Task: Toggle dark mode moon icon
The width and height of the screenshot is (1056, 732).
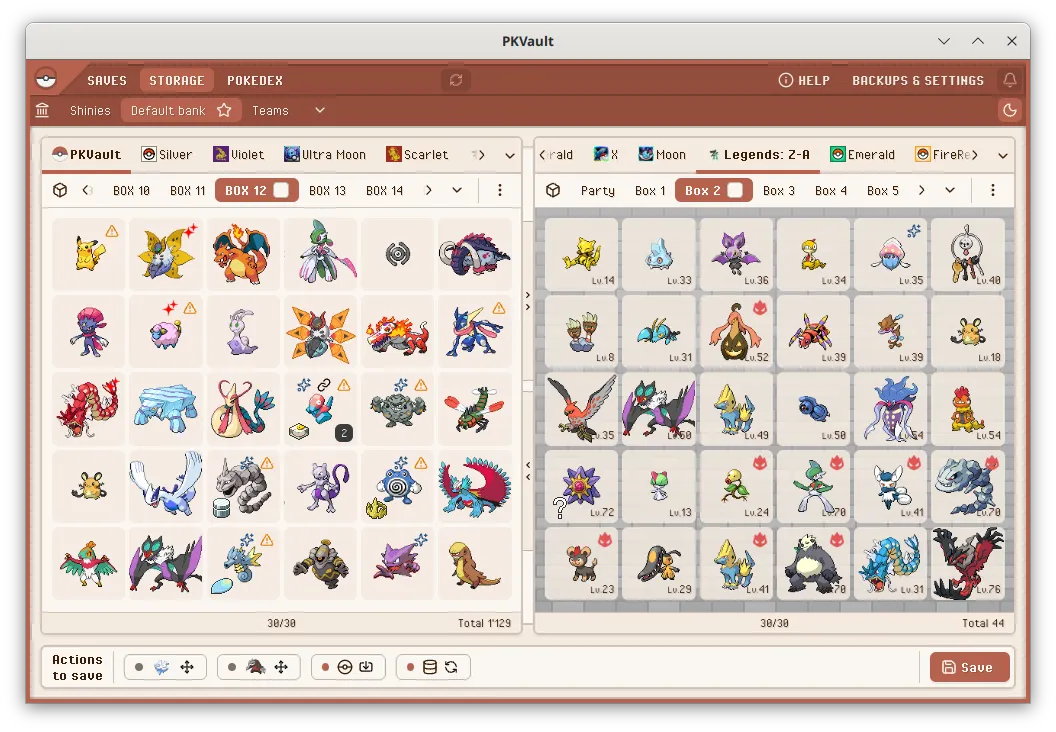Action: pyautogui.click(x=1010, y=110)
